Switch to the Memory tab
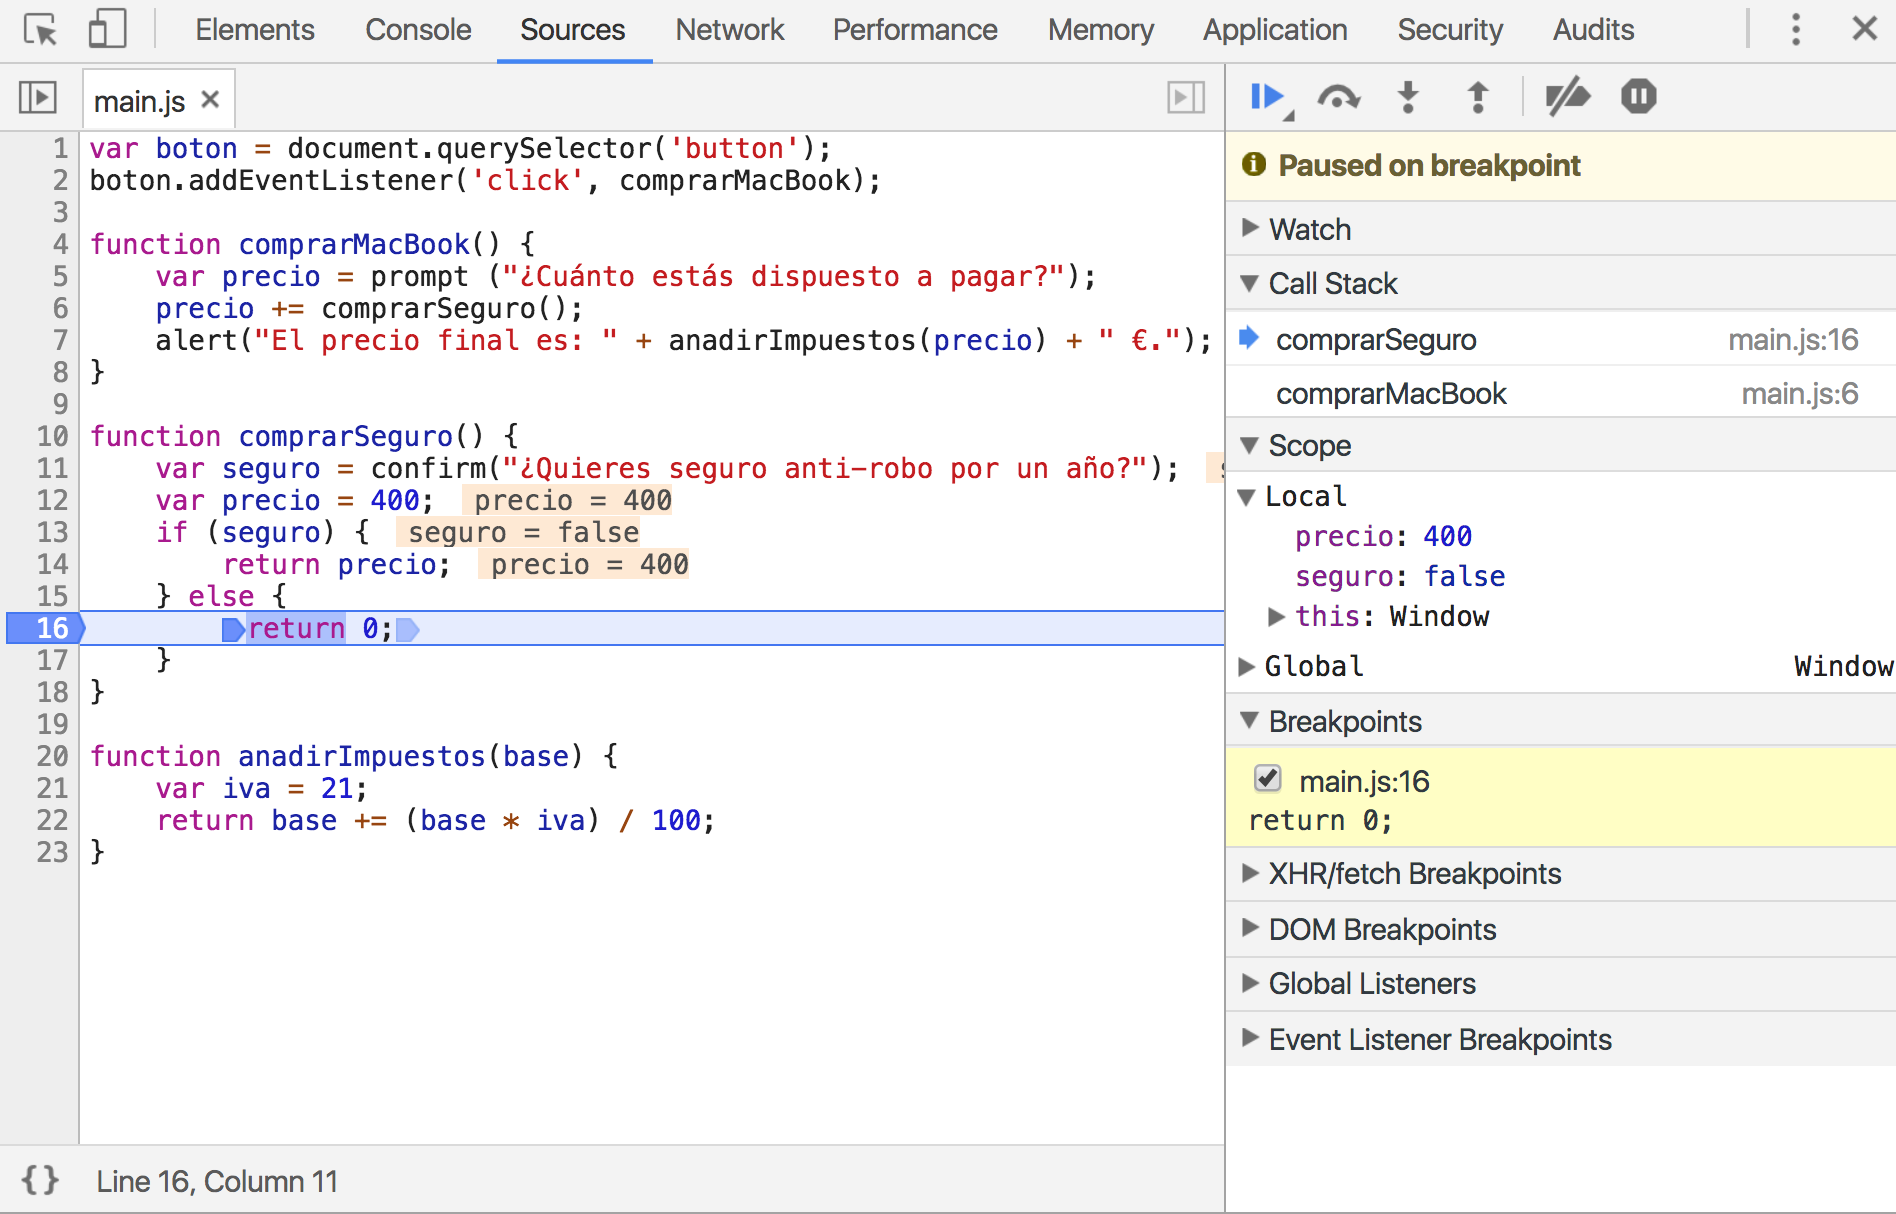This screenshot has height=1214, width=1896. click(x=1101, y=30)
